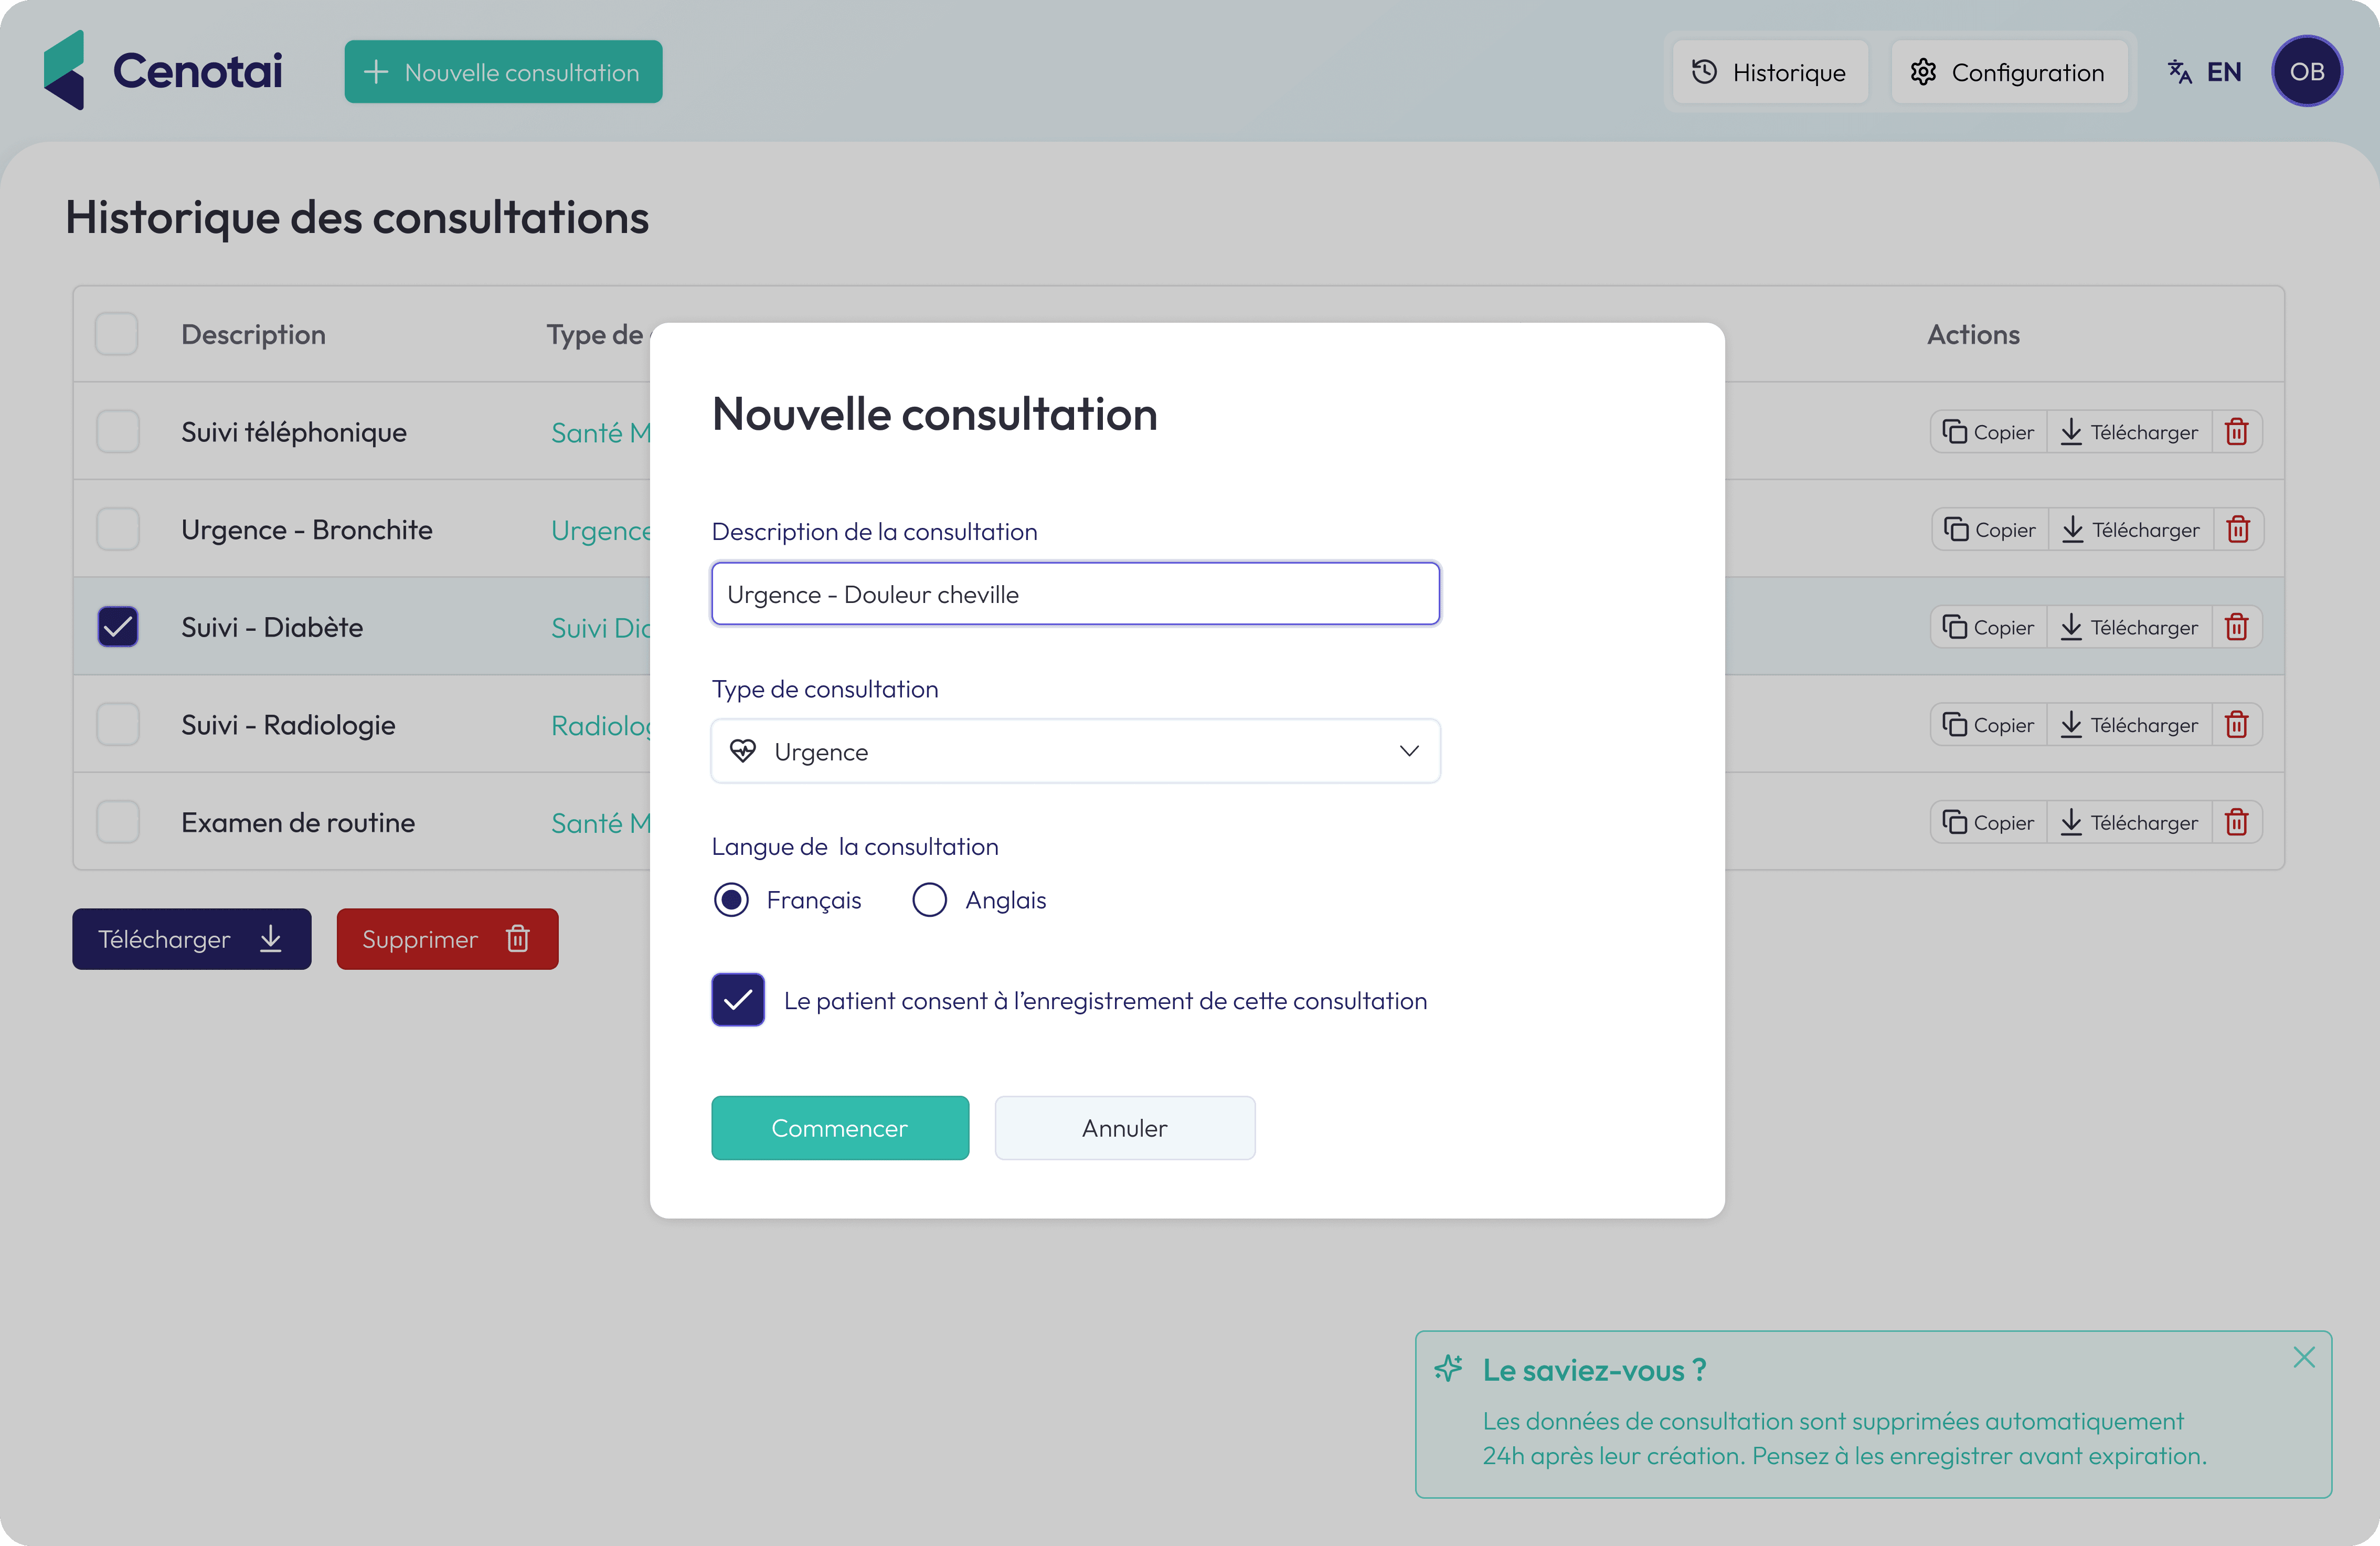Close the Le saviez-vous notification
Image resolution: width=2380 pixels, height=1546 pixels.
coord(2304,1357)
